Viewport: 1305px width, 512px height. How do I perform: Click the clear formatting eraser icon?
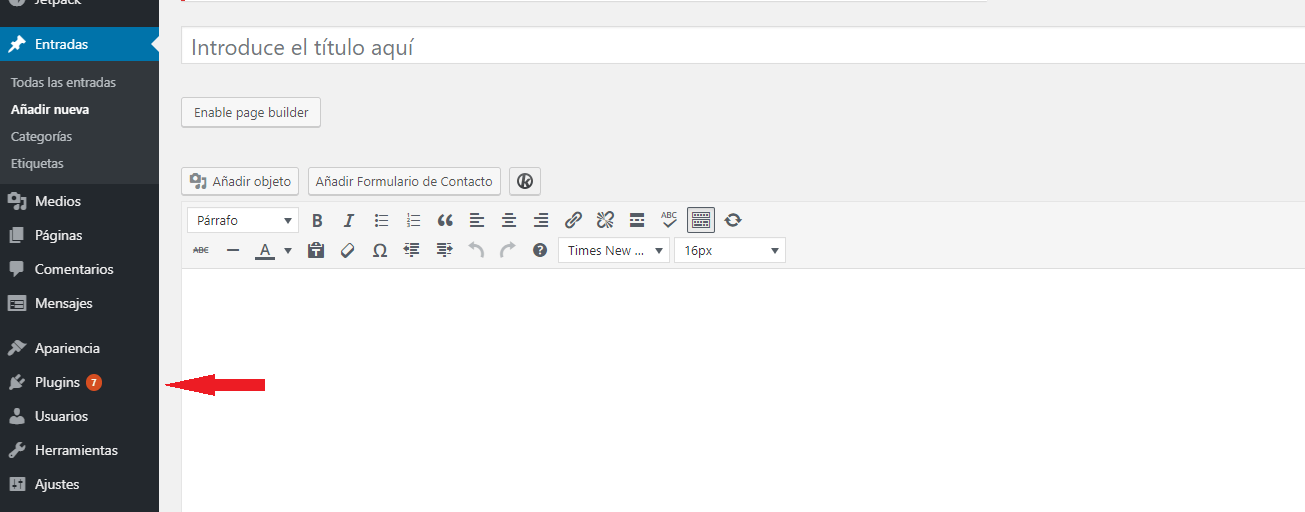(x=348, y=251)
